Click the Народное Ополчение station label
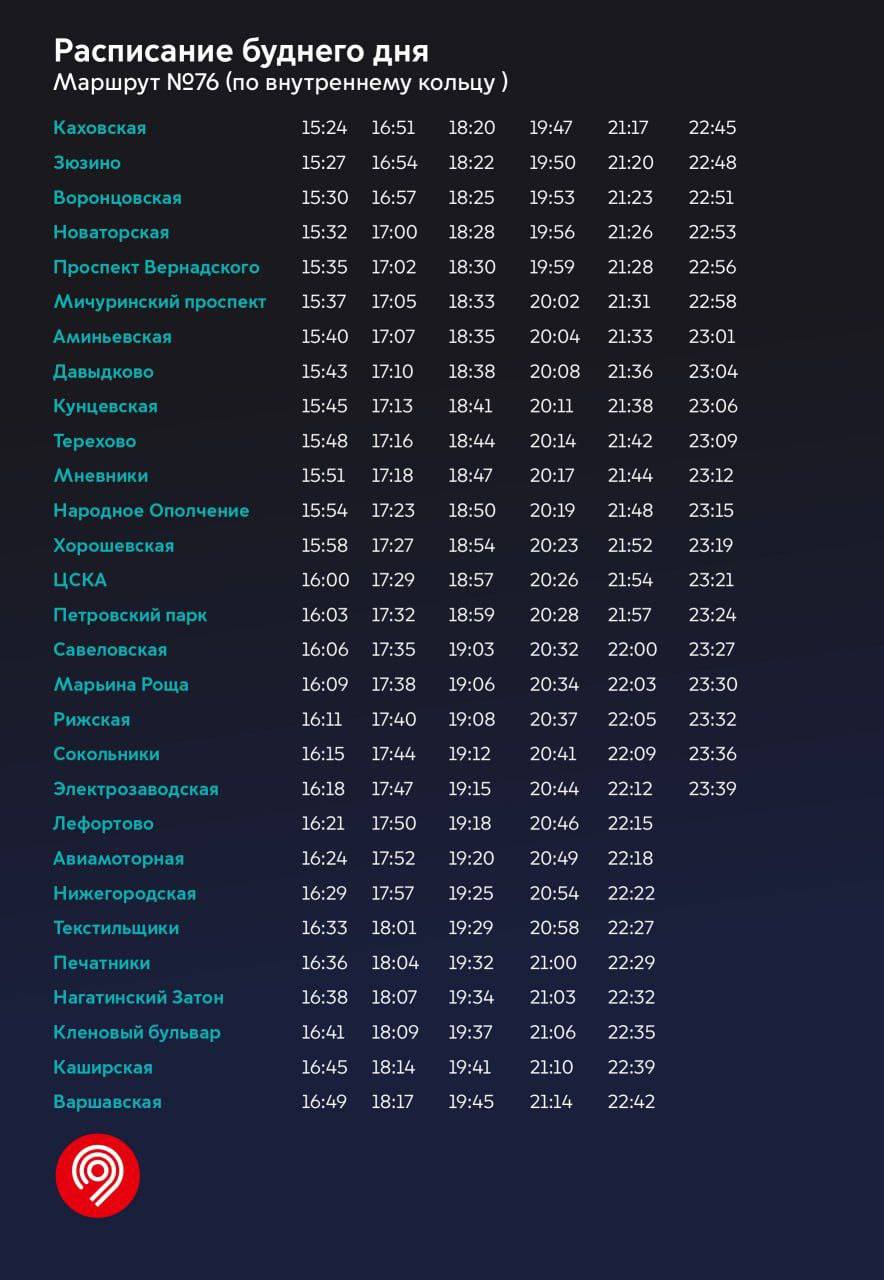884x1280 pixels. tap(151, 511)
